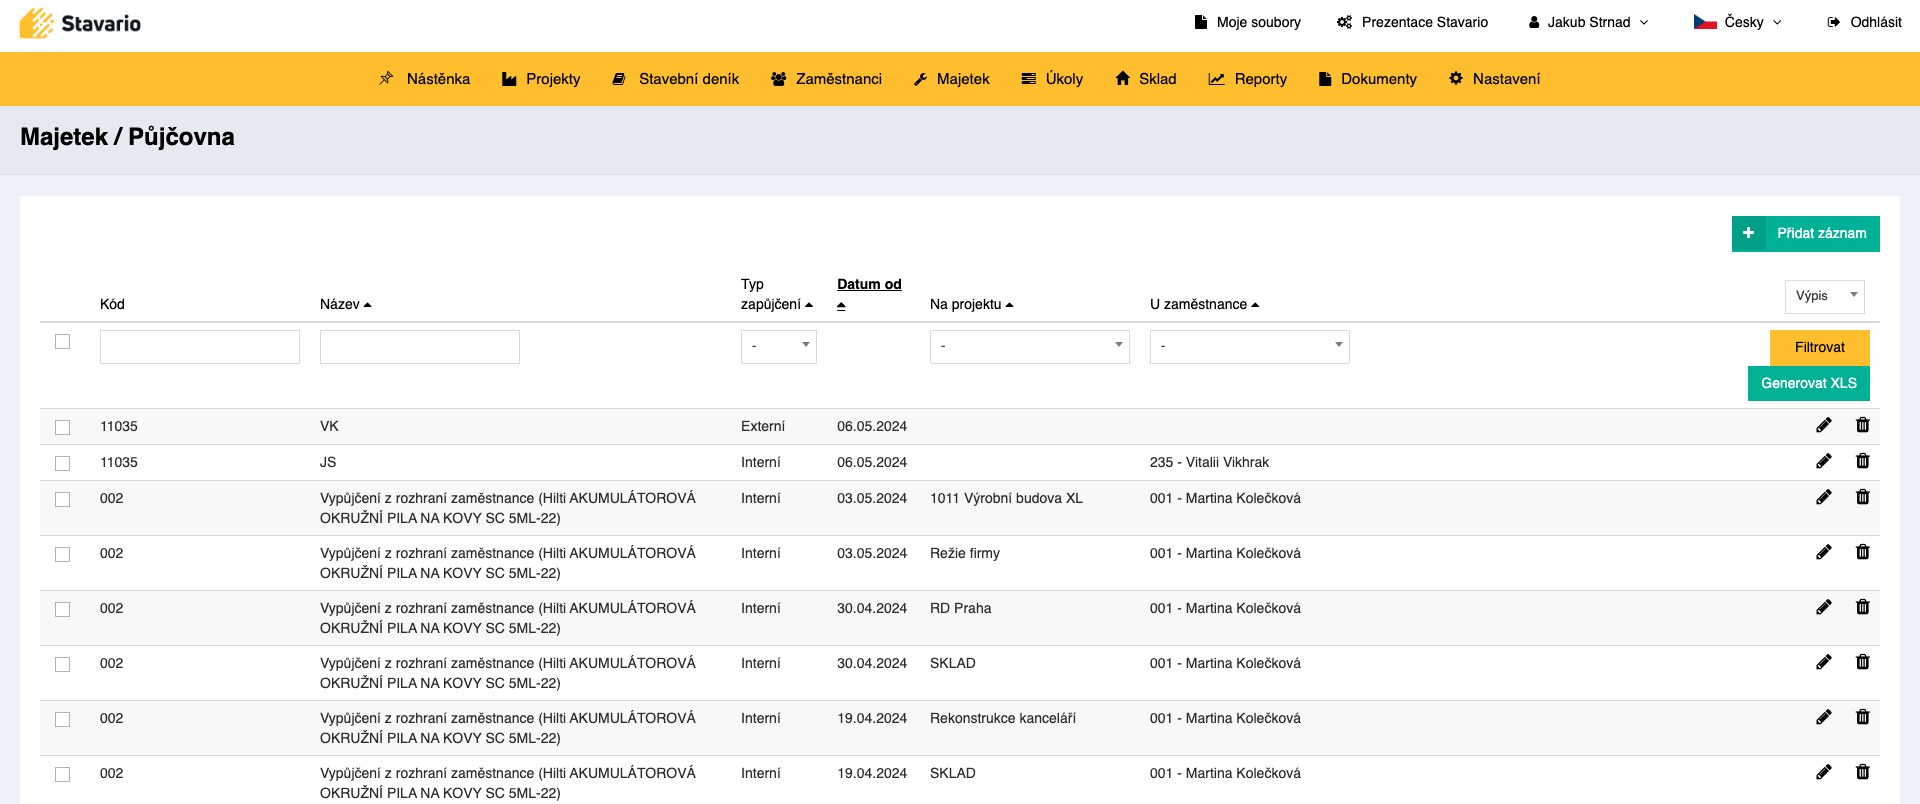
Task: Click the plus icon on Přidat záznam
Action: [1748, 234]
